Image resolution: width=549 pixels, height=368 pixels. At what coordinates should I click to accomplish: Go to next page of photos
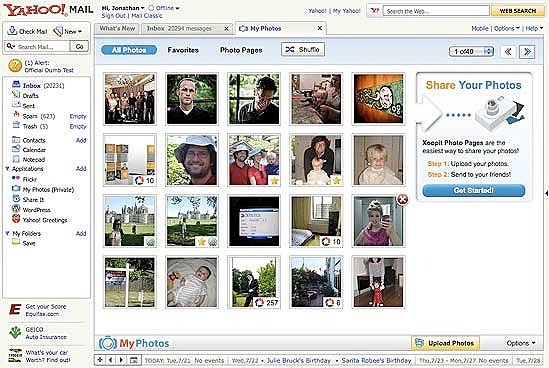[527, 52]
